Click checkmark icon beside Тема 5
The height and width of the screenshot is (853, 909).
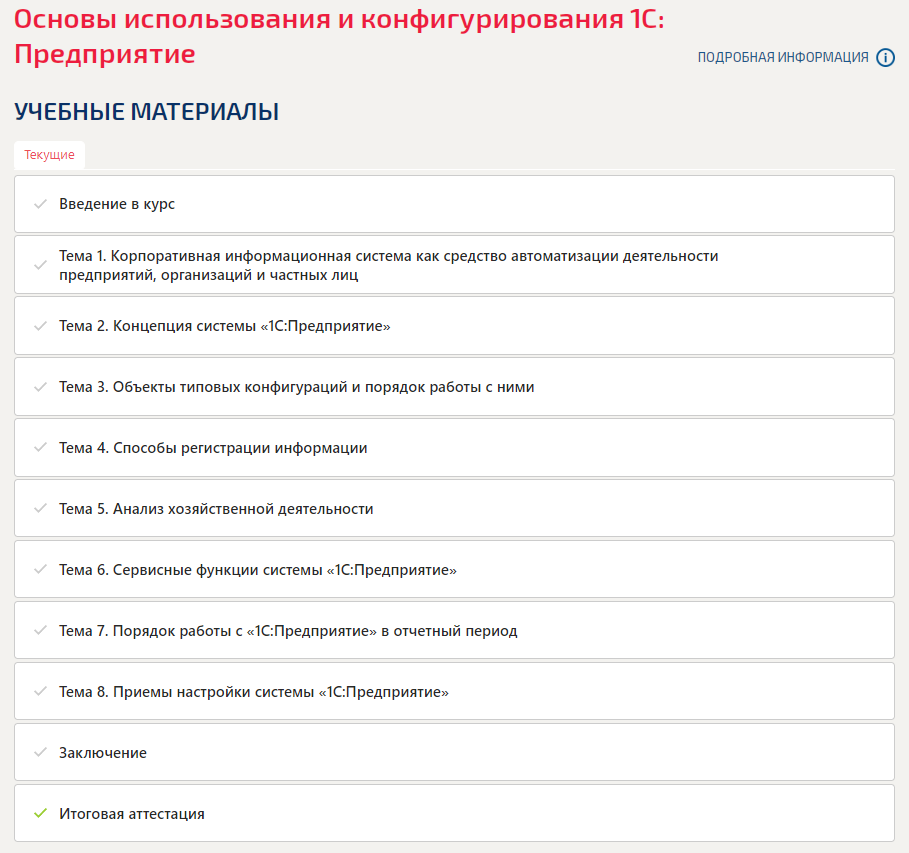(40, 509)
